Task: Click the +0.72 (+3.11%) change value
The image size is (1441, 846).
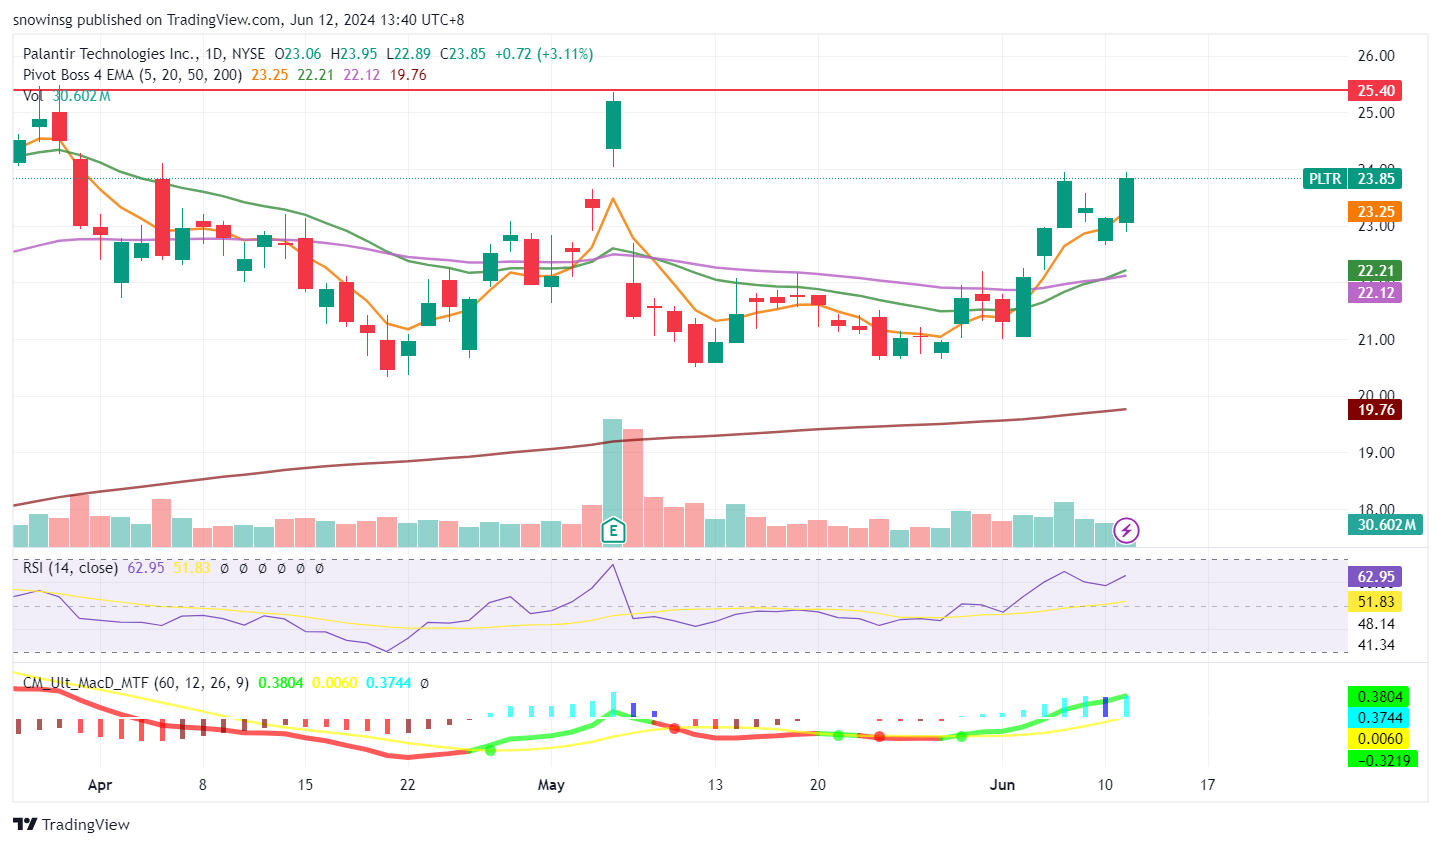Action: pos(544,54)
